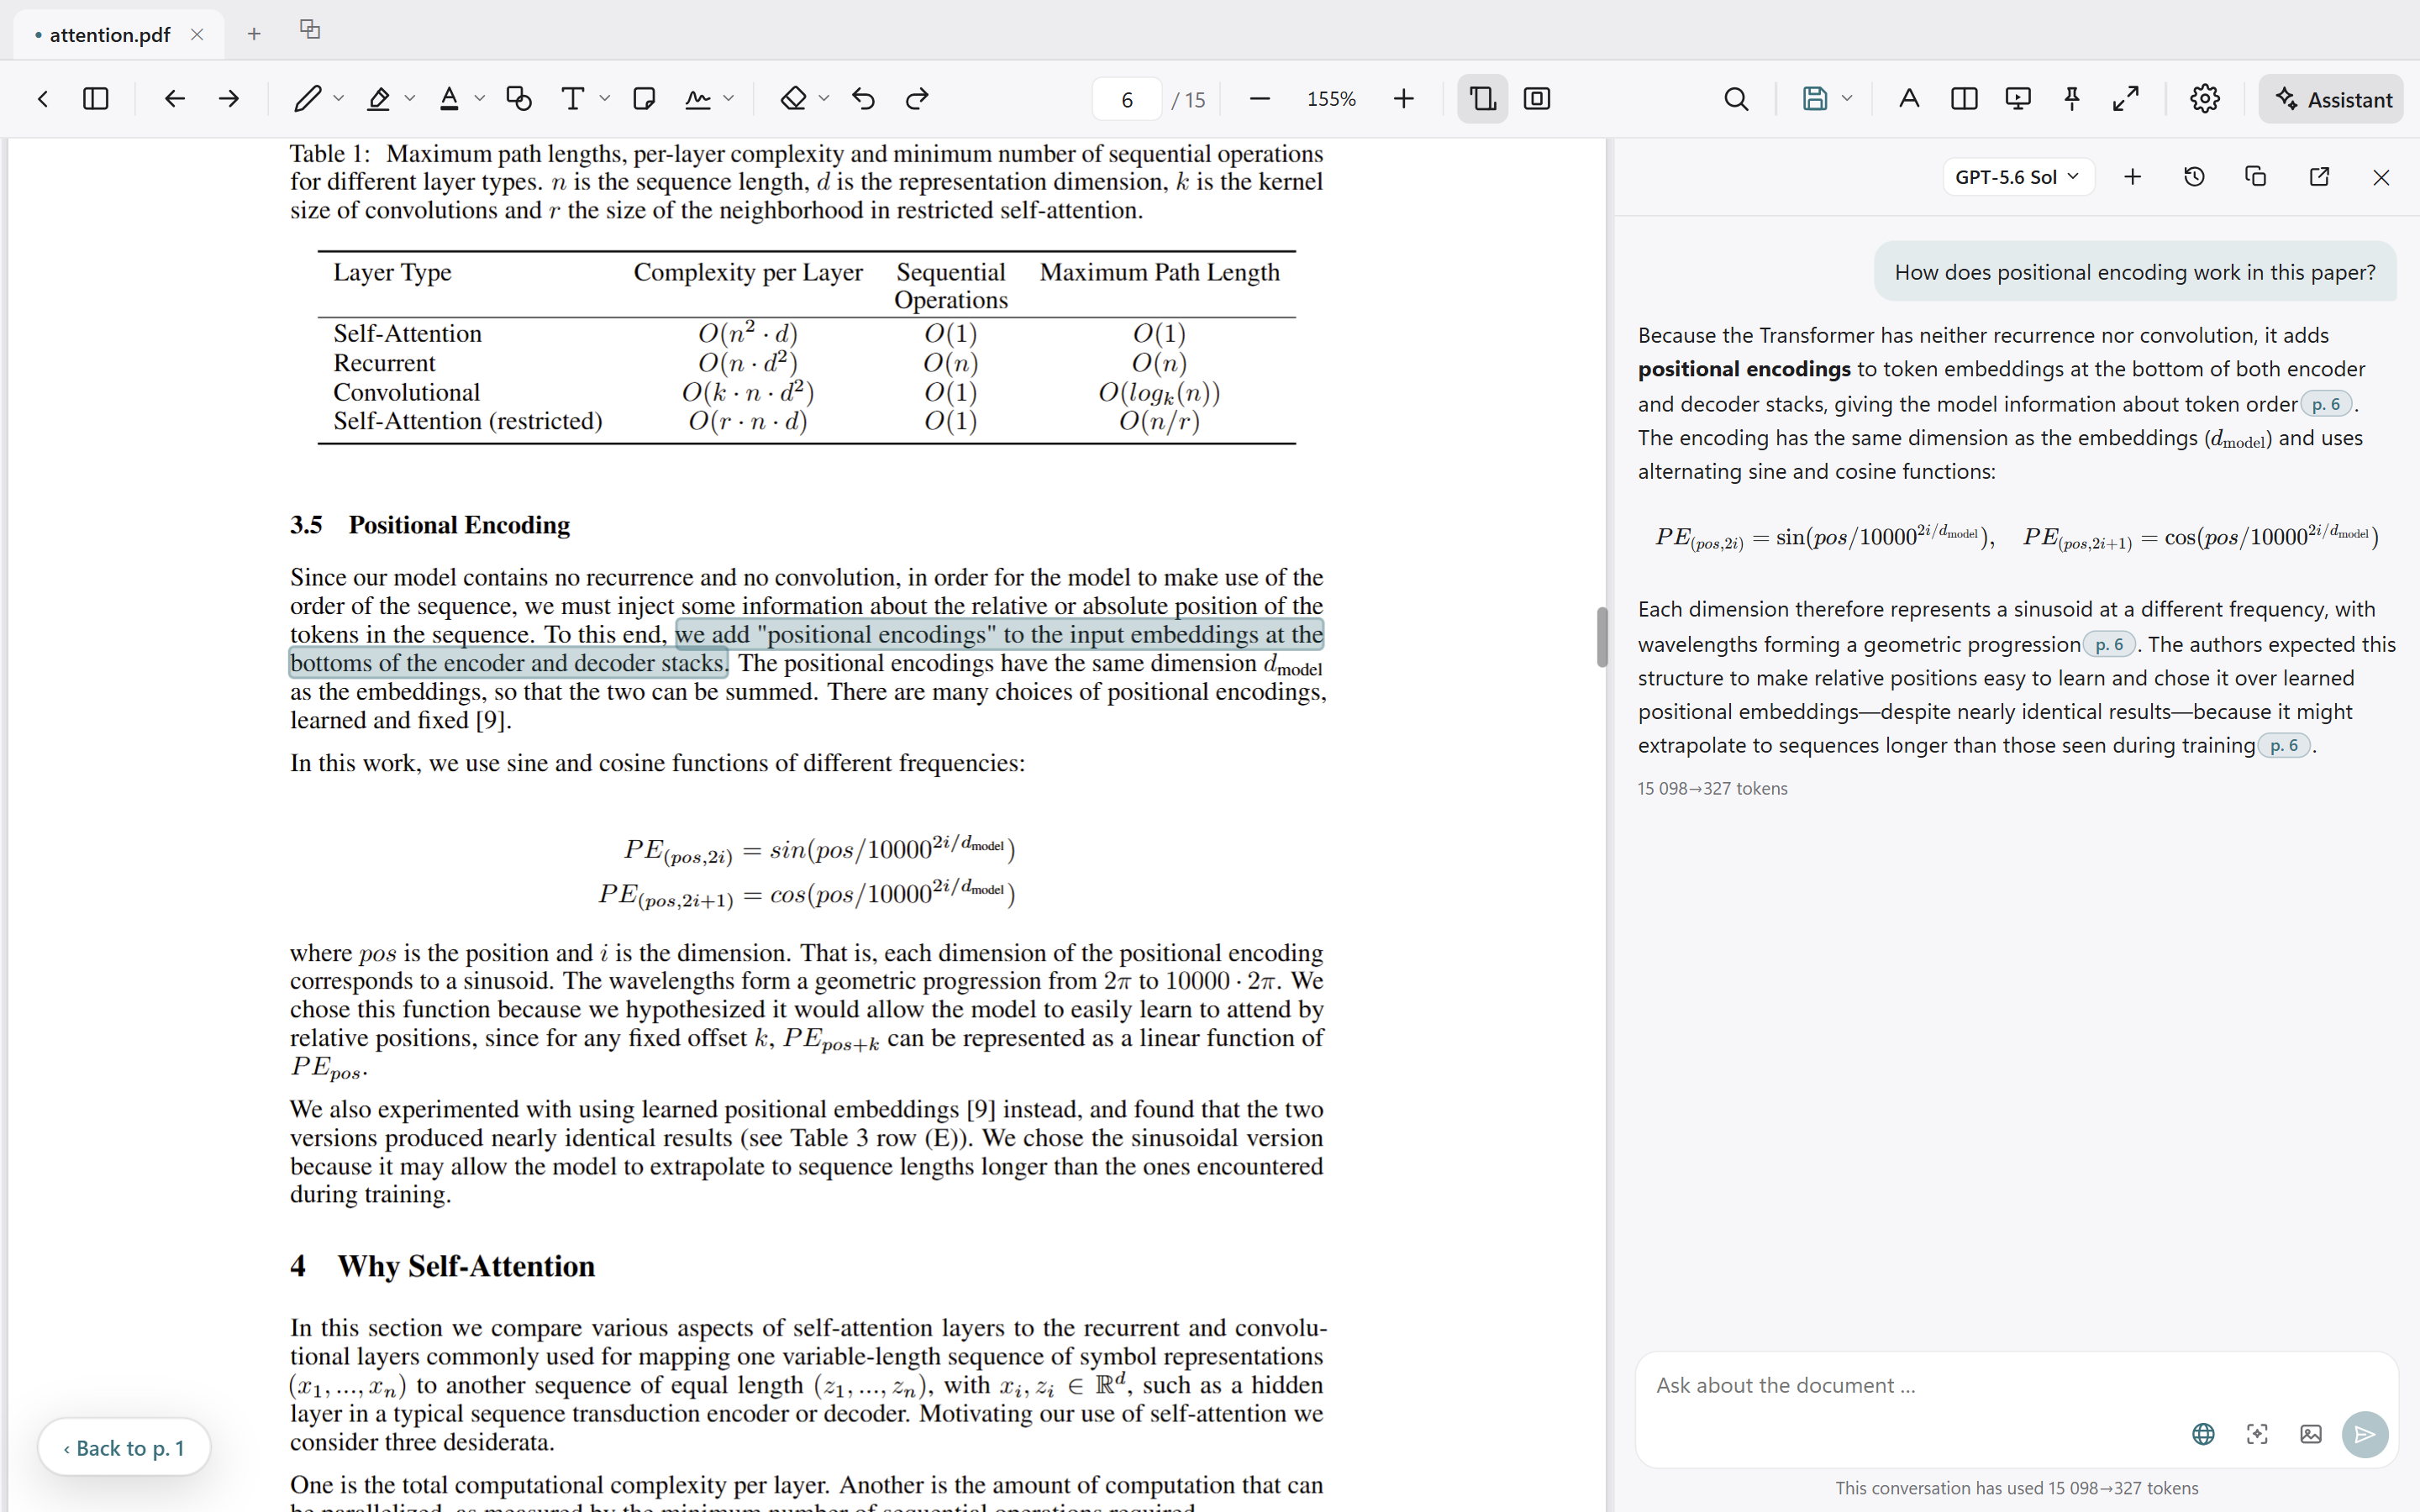Toggle the pin toolbar icon
The width and height of the screenshot is (2420, 1512).
pos(2072,98)
